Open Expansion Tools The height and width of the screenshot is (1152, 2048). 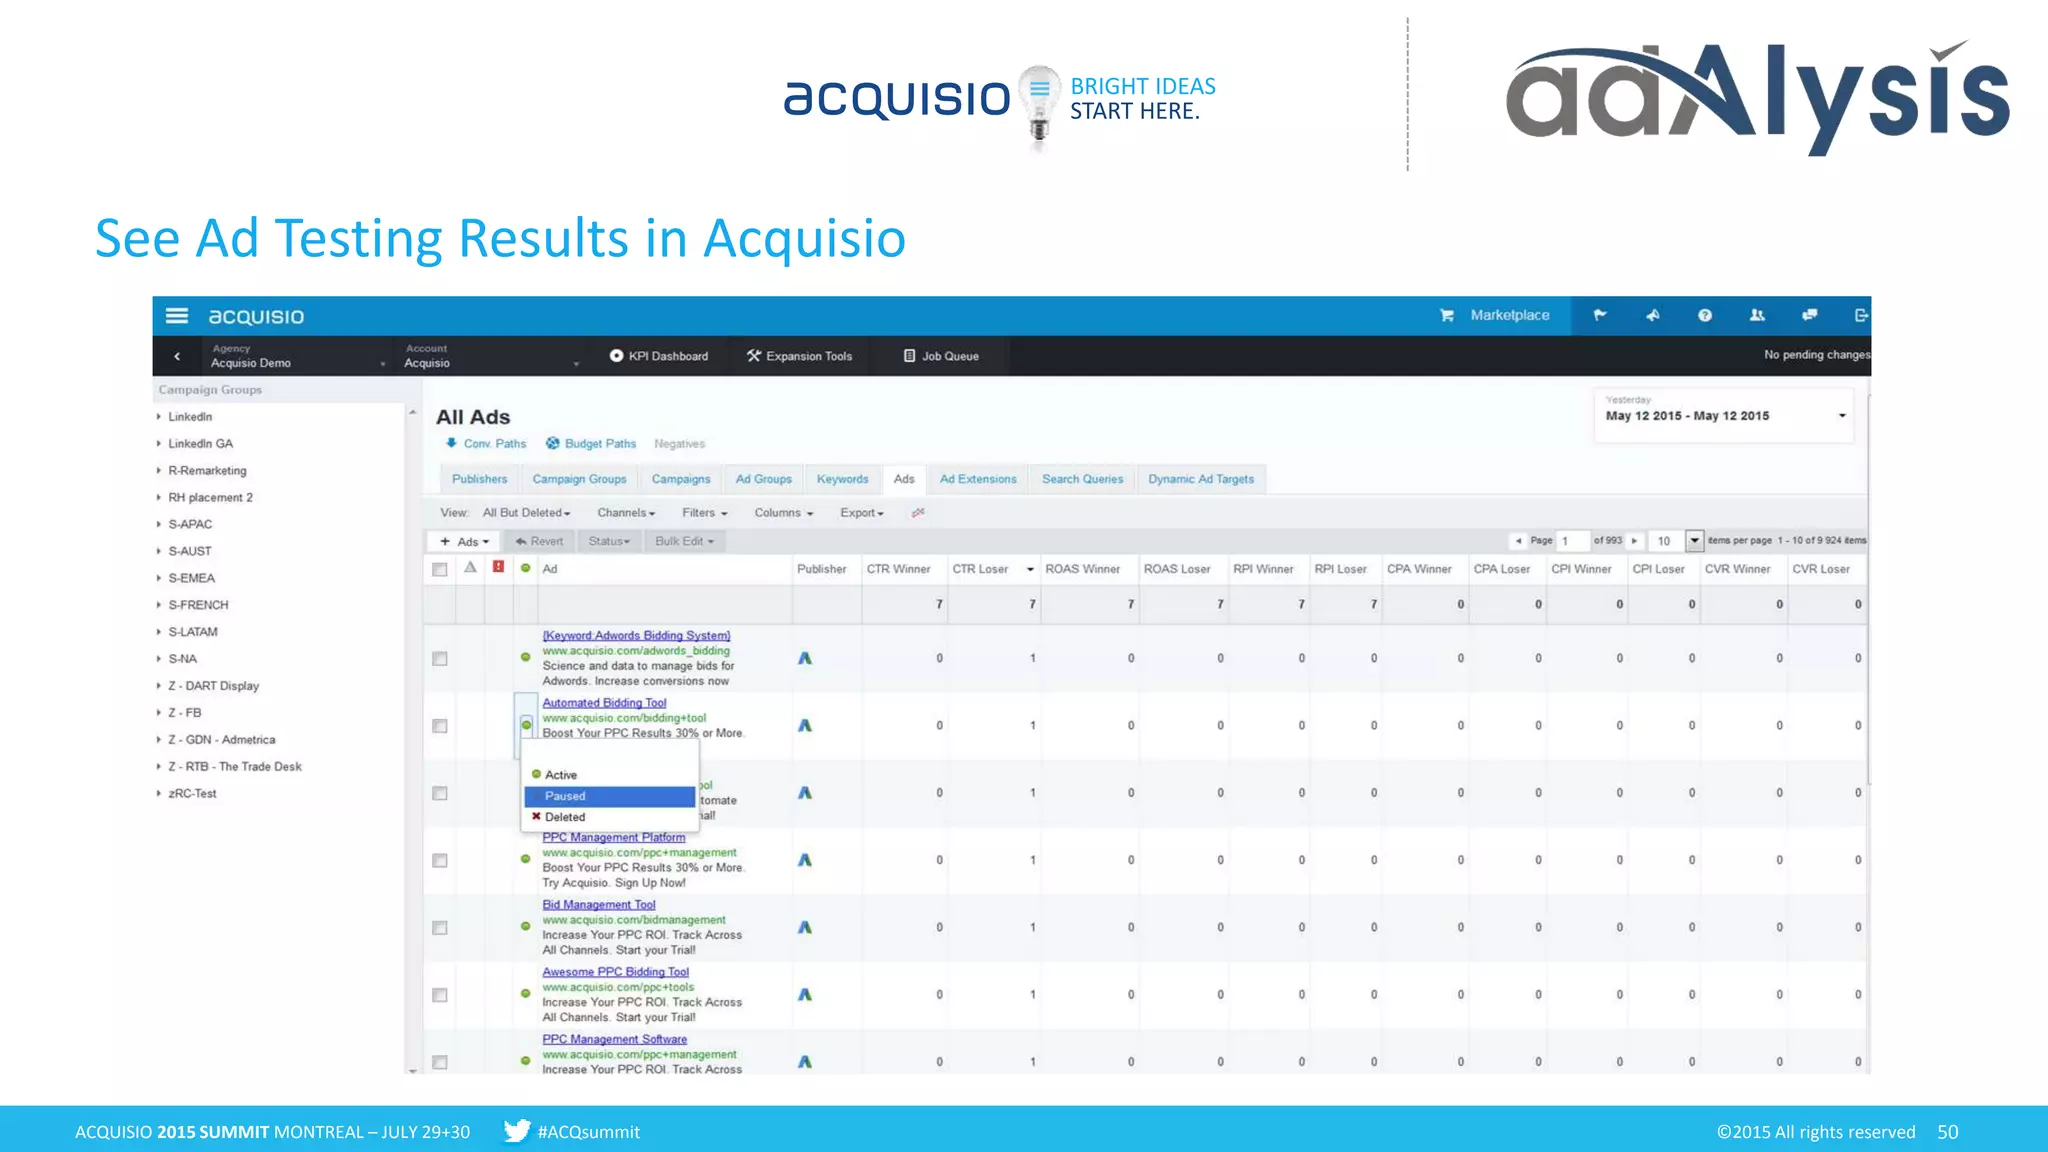pos(800,356)
